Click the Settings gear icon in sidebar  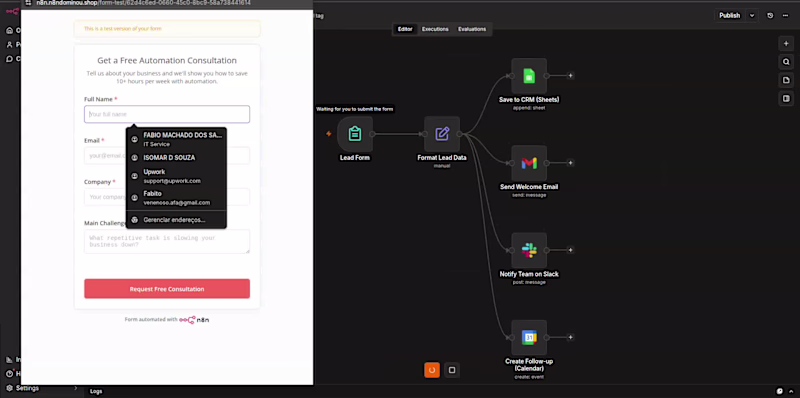pos(9,388)
